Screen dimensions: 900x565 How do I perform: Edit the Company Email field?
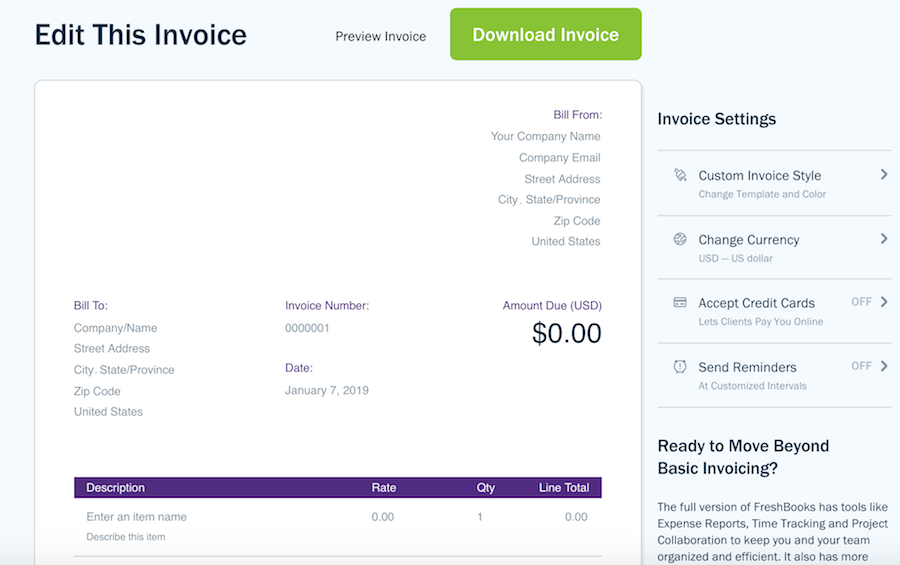pos(560,157)
